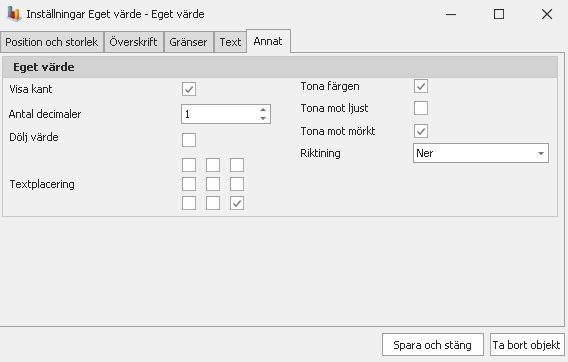The width and height of the screenshot is (568, 362).
Task: Enable the Dölj värde checkbox
Action: tap(189, 140)
